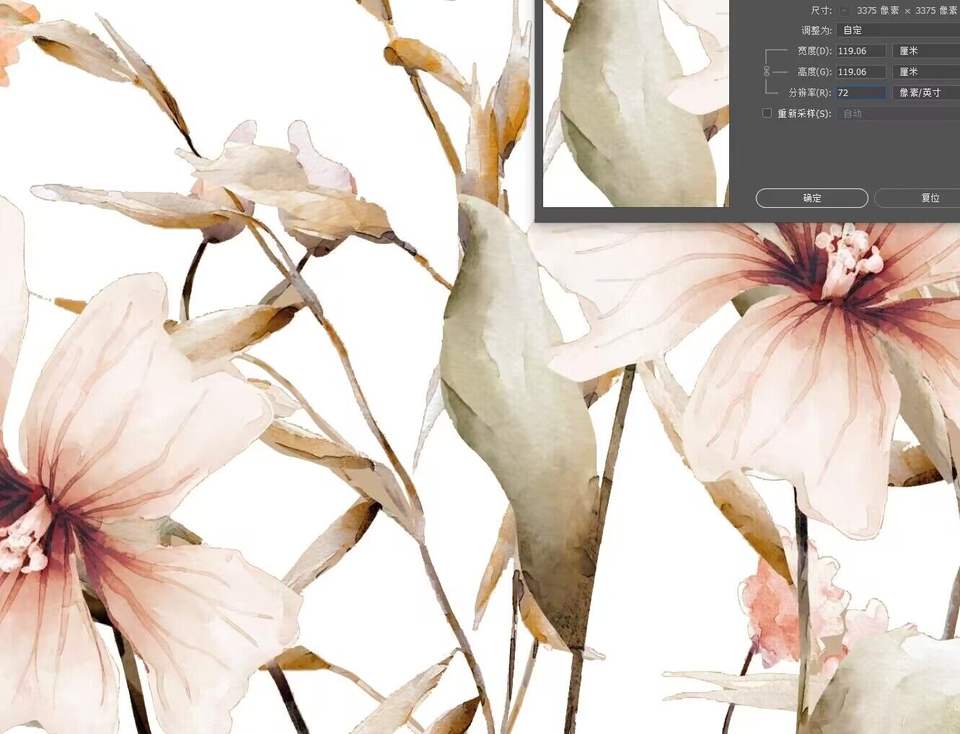Click the 复位 reset button
960x734 pixels.
tap(917, 198)
